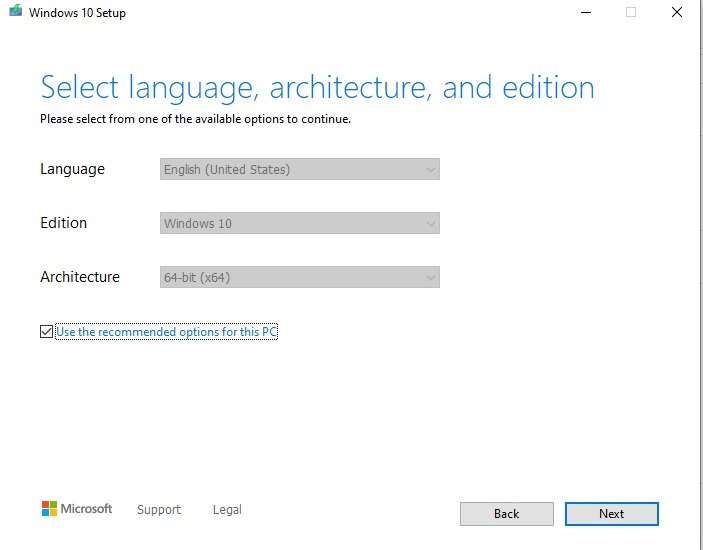Viewport: 703px width, 550px height.
Task: Open the Language dropdown
Action: click(x=299, y=169)
